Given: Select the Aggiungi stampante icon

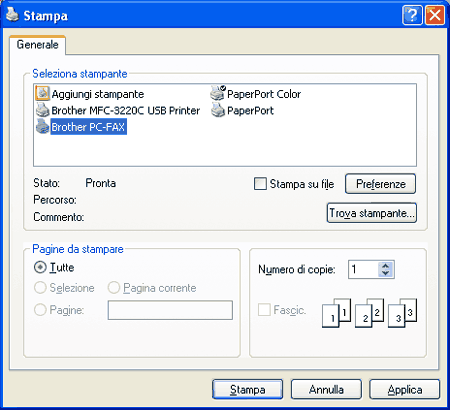Looking at the screenshot, I should click(x=43, y=93).
